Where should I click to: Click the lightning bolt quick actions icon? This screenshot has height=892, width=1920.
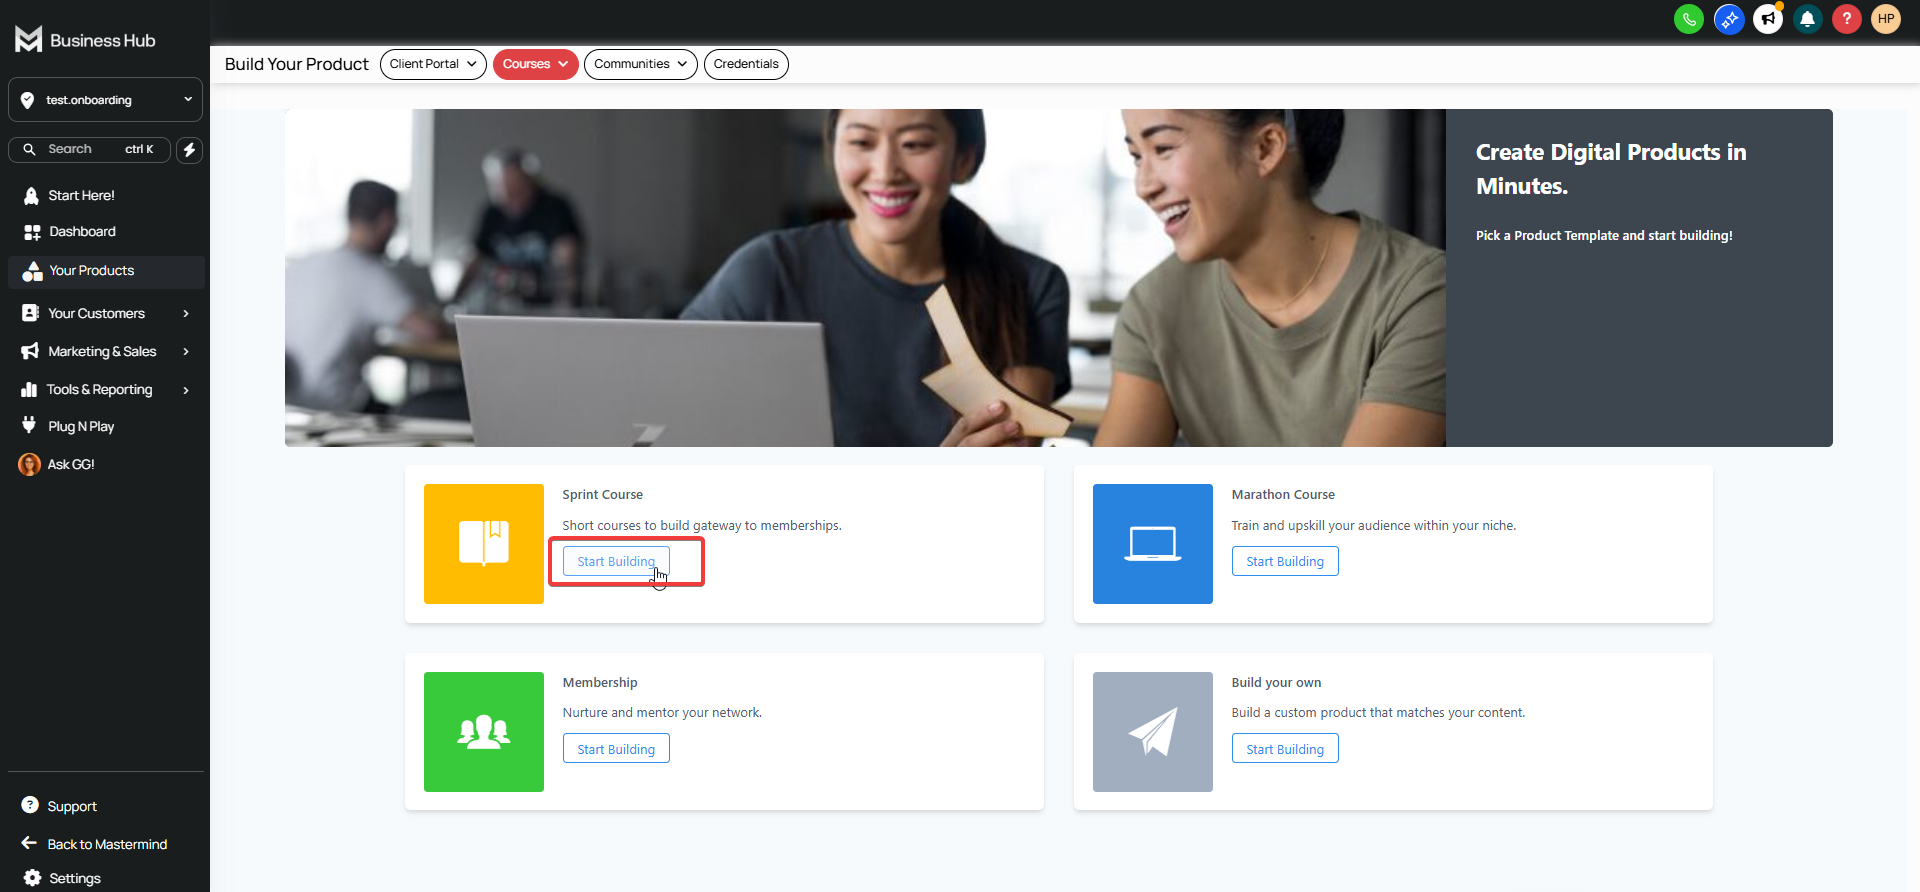190,150
